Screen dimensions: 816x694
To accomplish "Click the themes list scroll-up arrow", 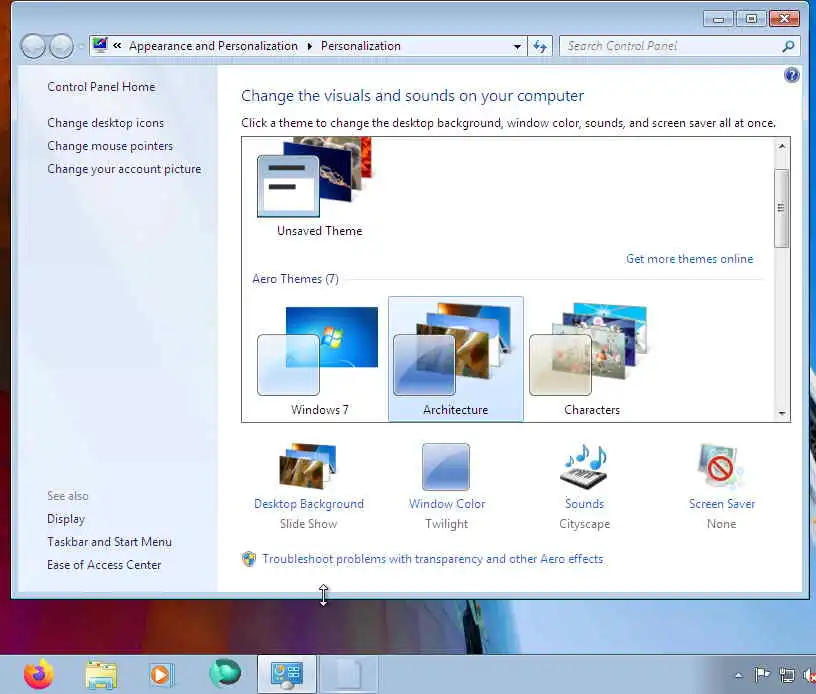I will pyautogui.click(x=782, y=146).
